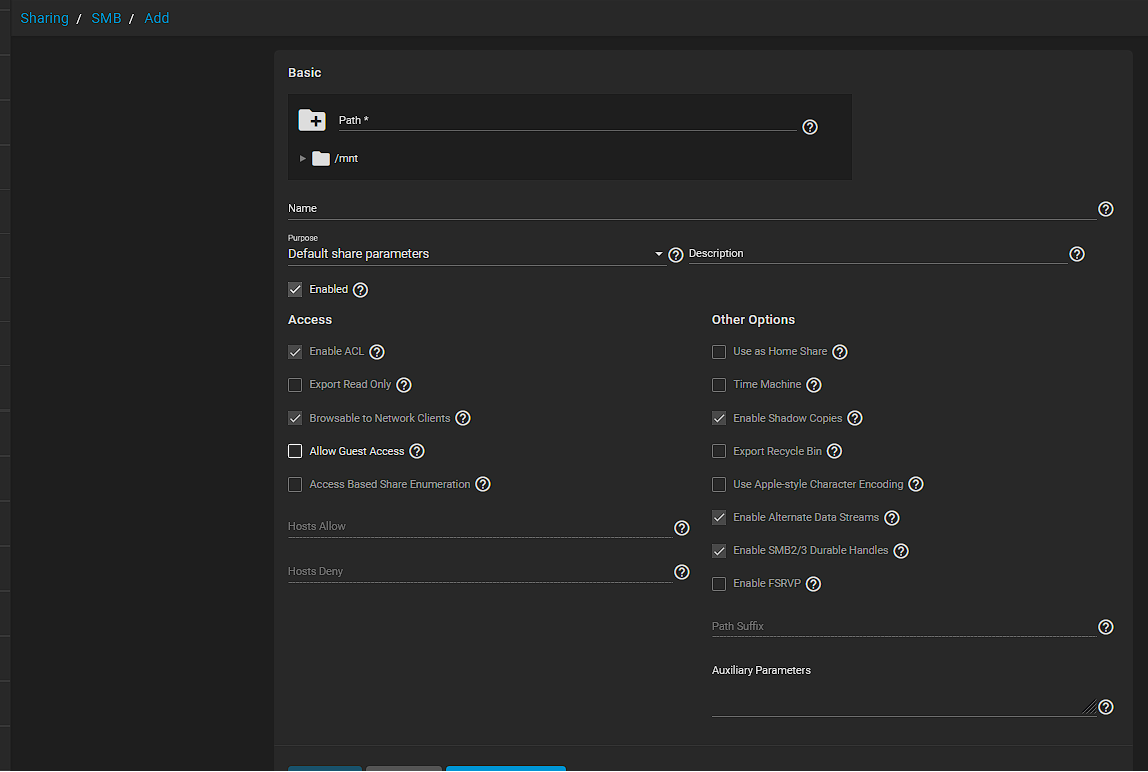The width and height of the screenshot is (1148, 772).
Task: Click the Add breadcrumb
Action: [157, 18]
